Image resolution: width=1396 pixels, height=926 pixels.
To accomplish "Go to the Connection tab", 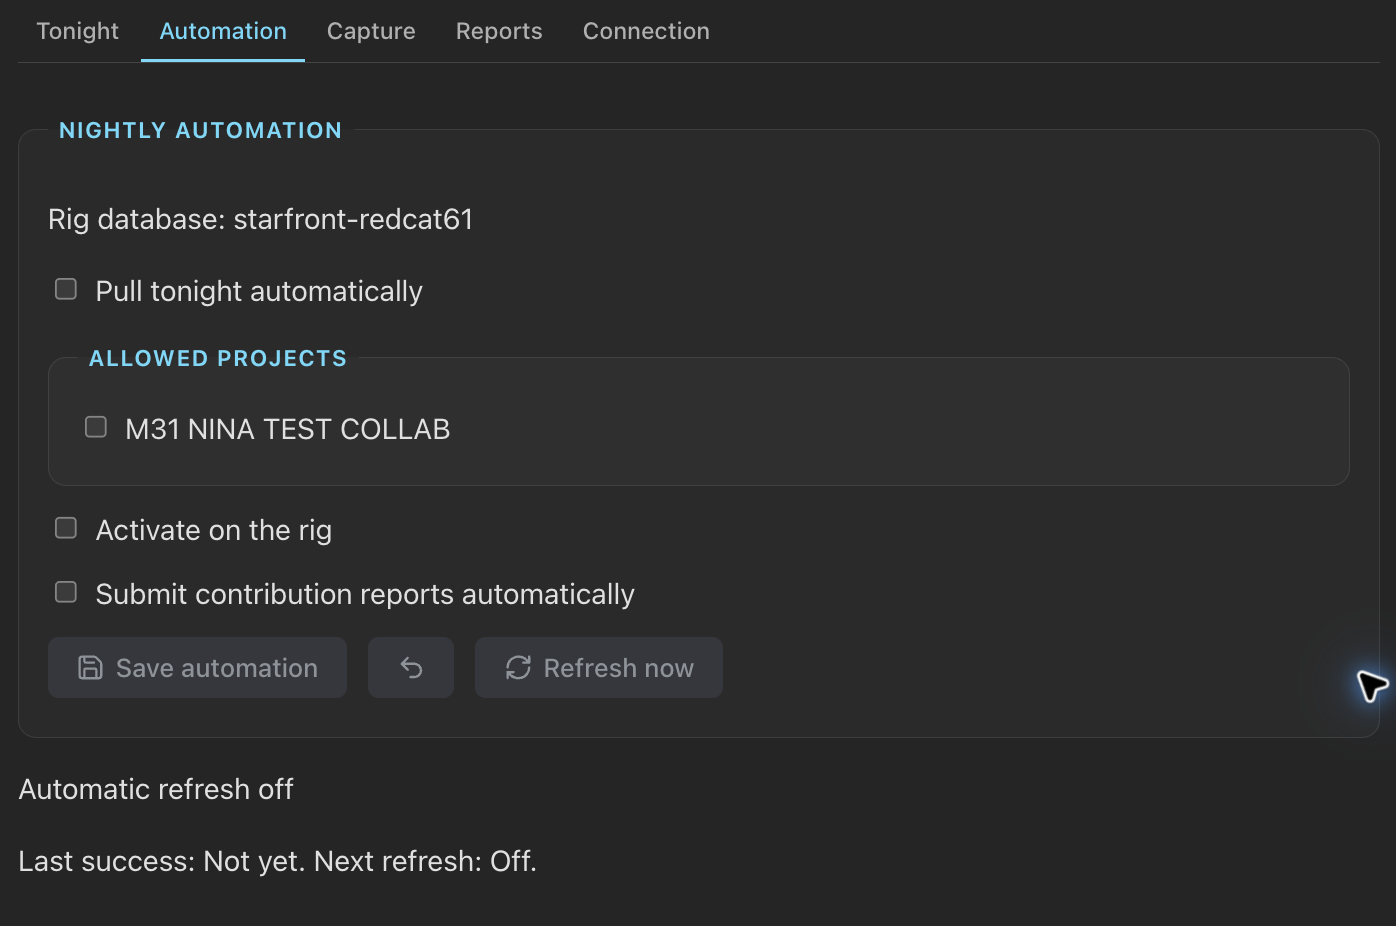I will 646,31.
